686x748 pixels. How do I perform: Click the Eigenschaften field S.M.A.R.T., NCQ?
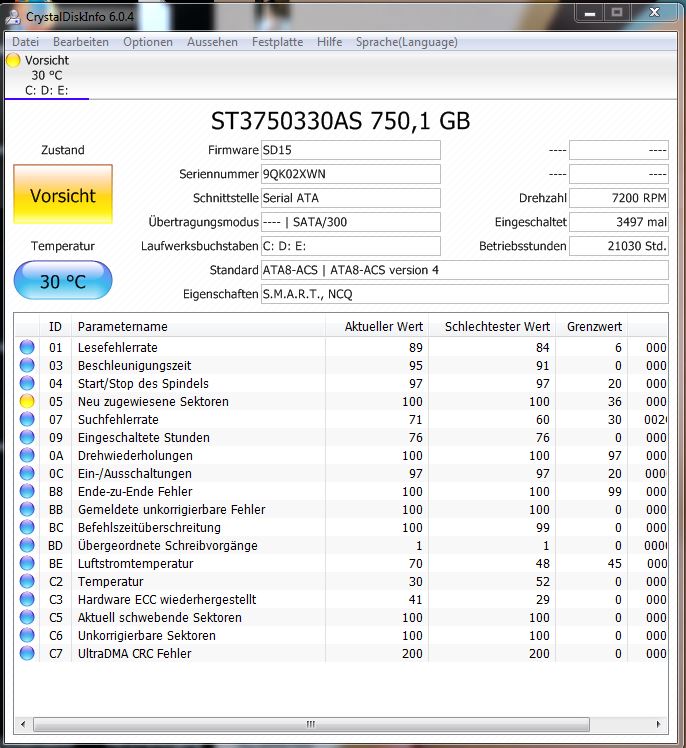[x=465, y=294]
